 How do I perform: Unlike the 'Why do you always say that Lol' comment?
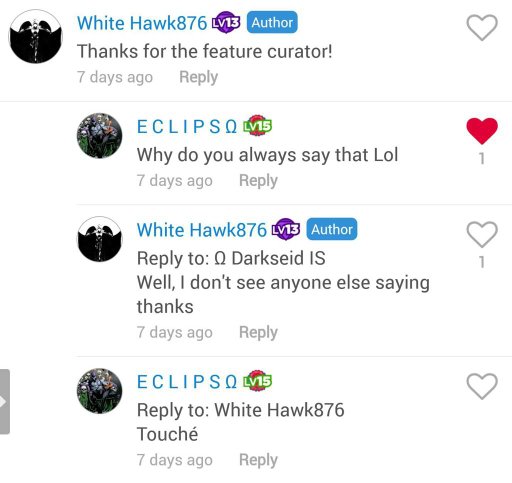pos(482,131)
